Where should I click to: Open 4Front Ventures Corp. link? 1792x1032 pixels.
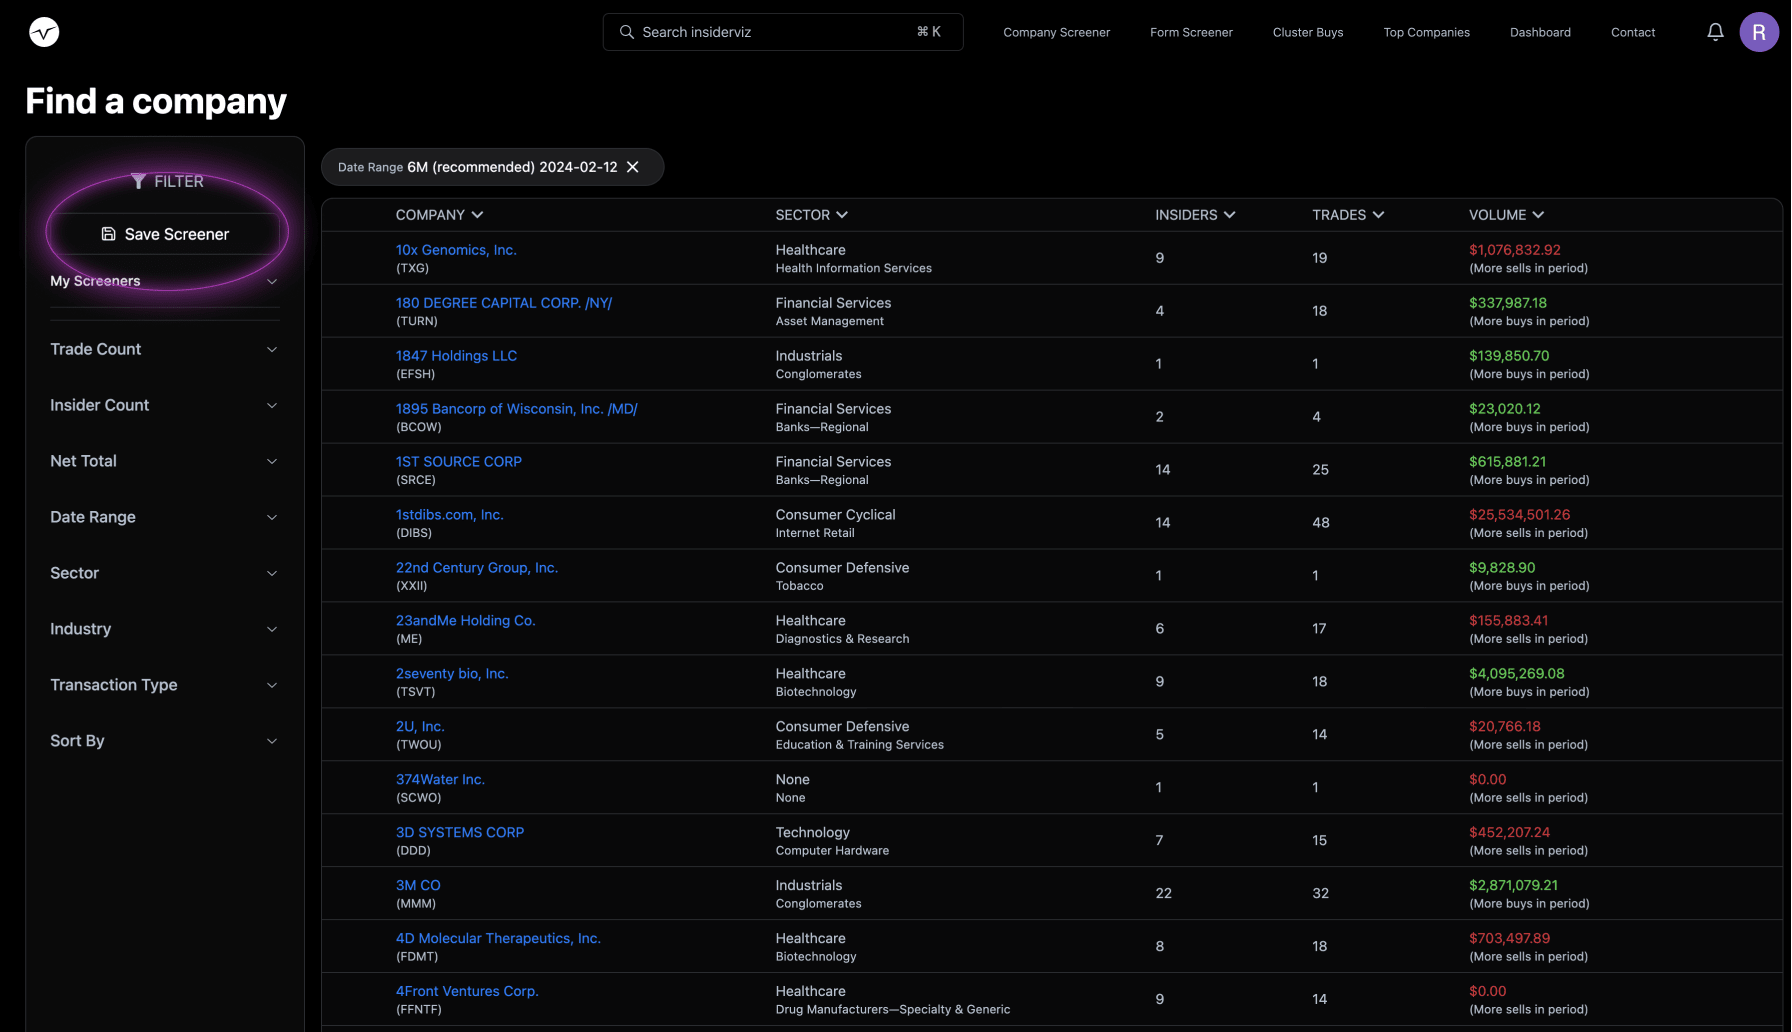[x=467, y=992]
